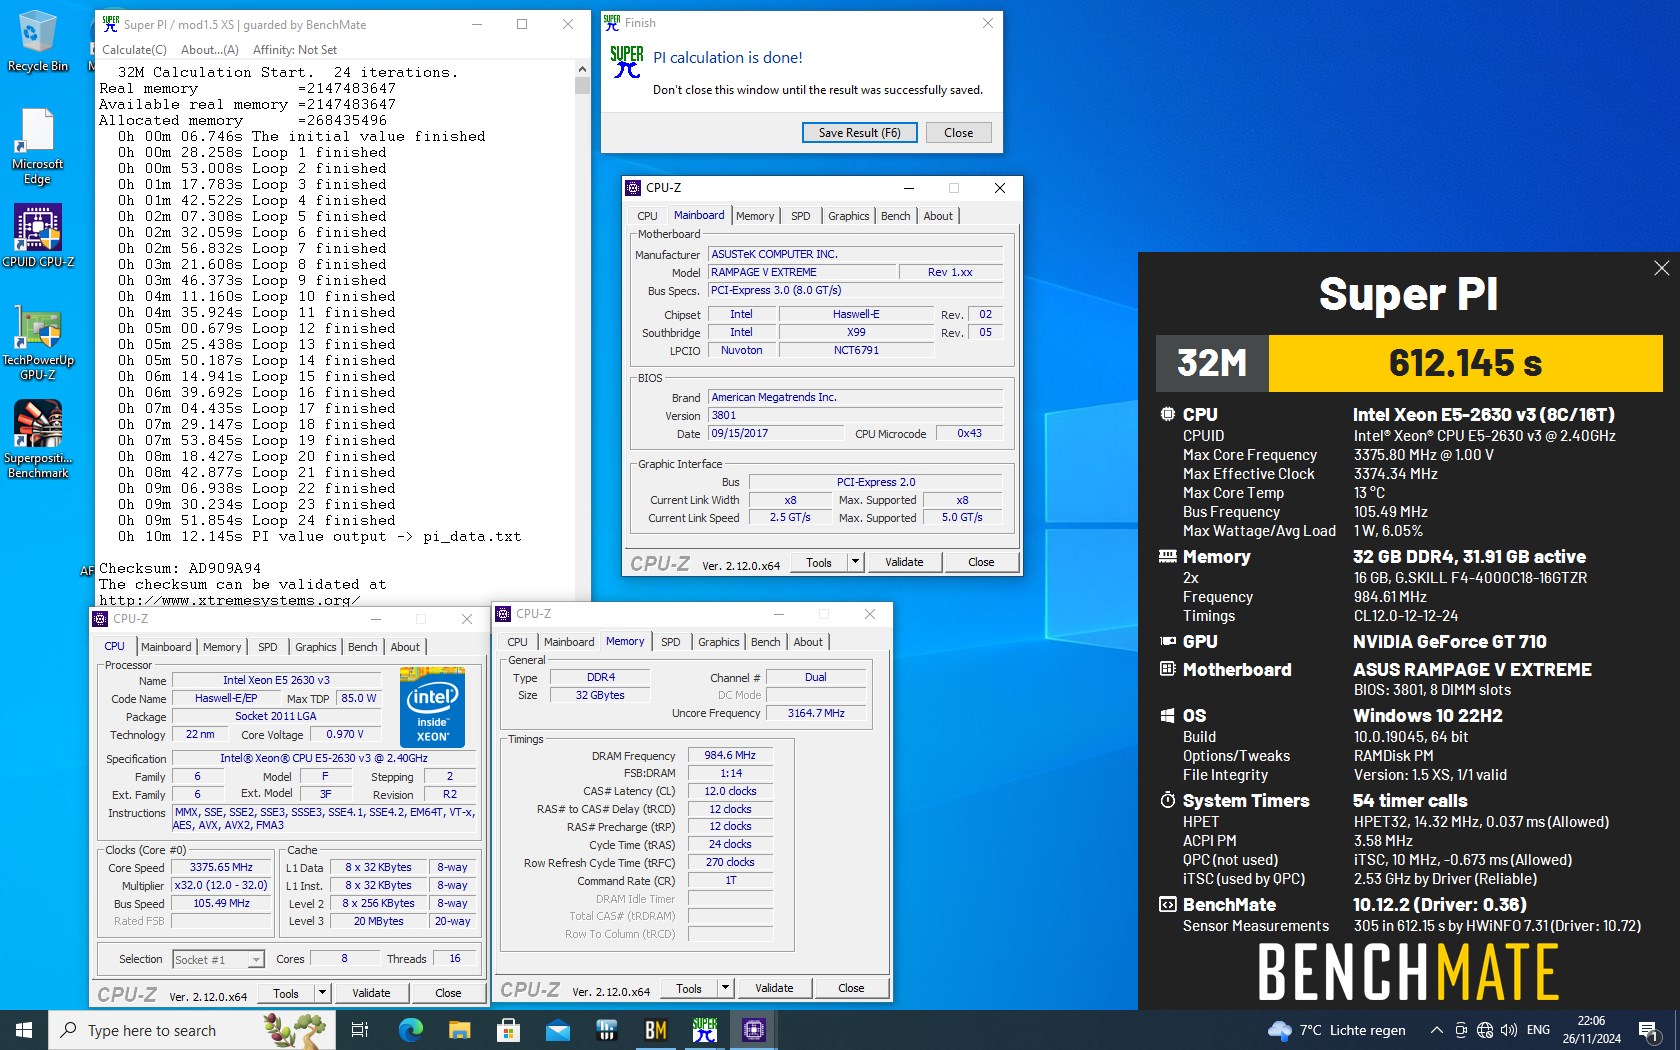The image size is (1680, 1050).
Task: Switch to SPD tab in Memory CPU-Z window
Action: tap(671, 642)
